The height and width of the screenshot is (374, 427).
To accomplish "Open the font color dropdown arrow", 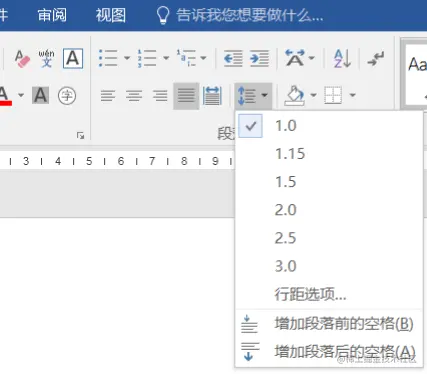I will click(21, 96).
